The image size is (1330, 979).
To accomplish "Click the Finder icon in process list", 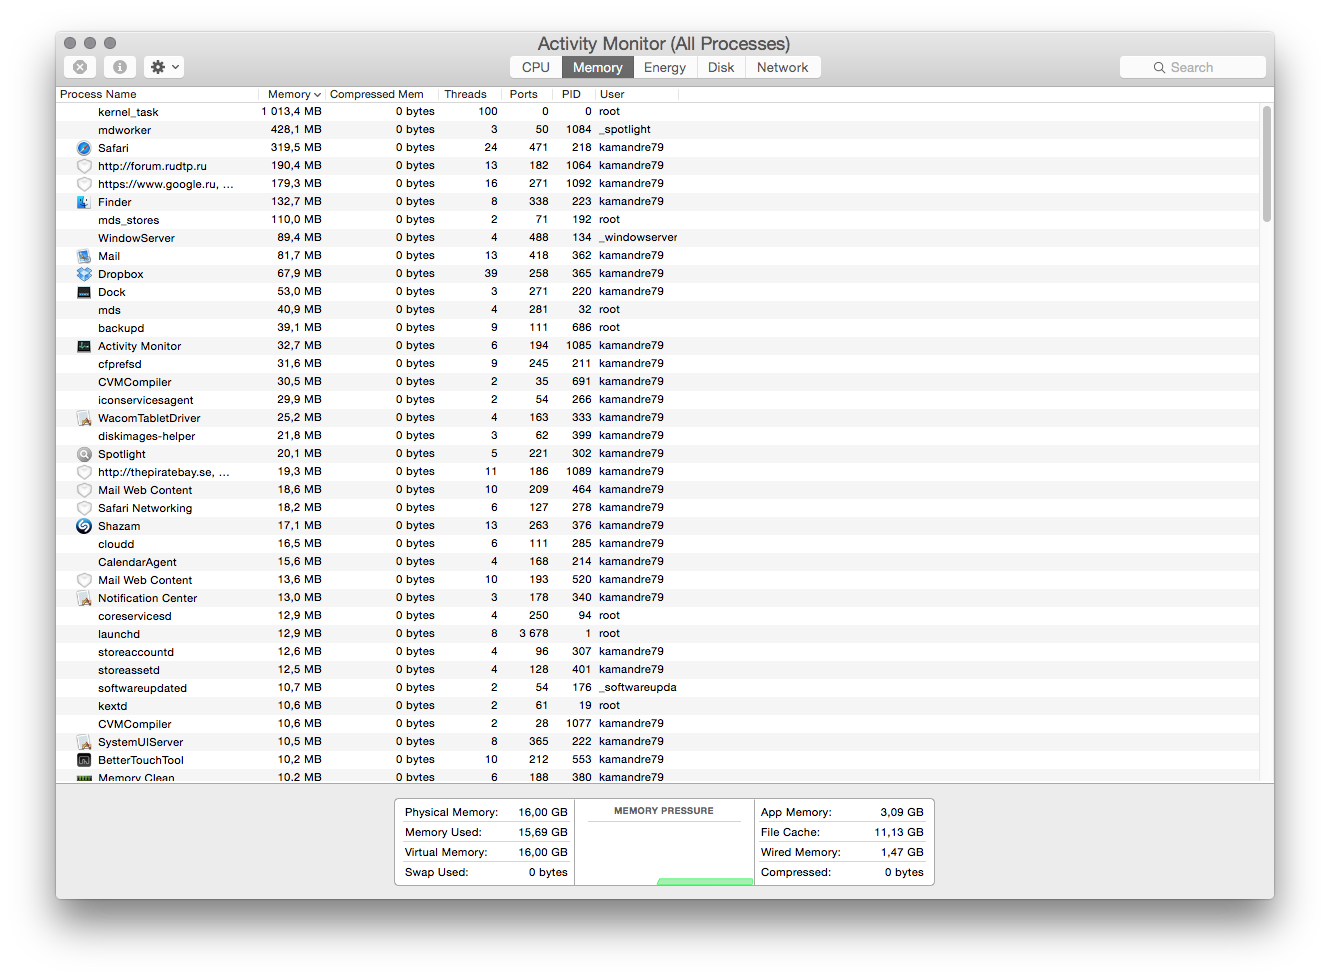I will coord(84,202).
